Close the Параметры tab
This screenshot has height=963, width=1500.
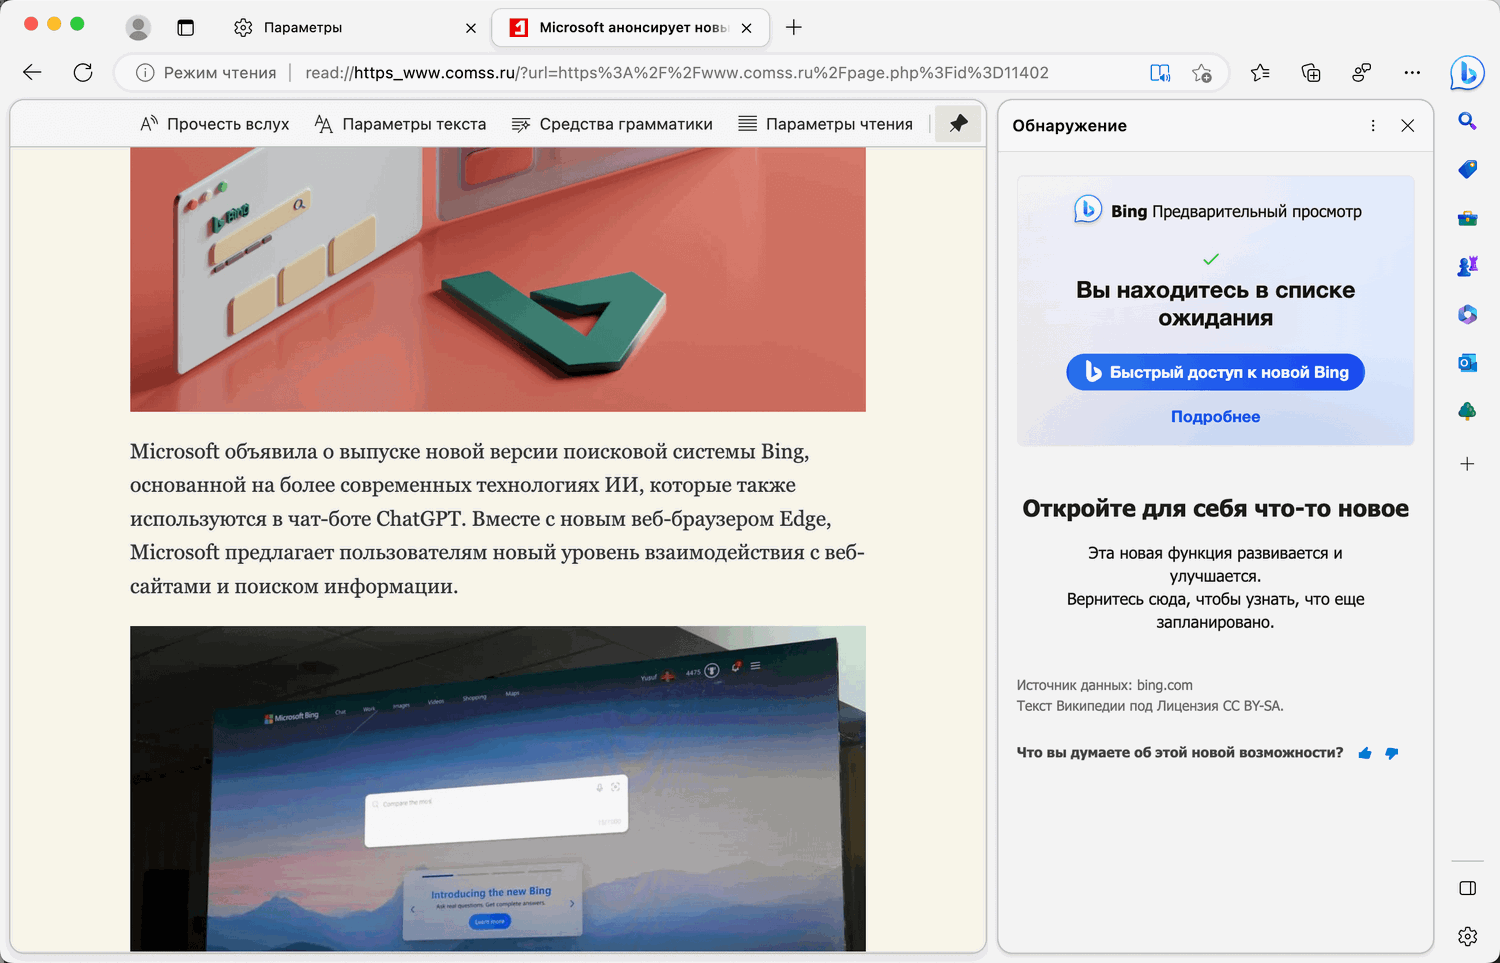click(x=471, y=28)
